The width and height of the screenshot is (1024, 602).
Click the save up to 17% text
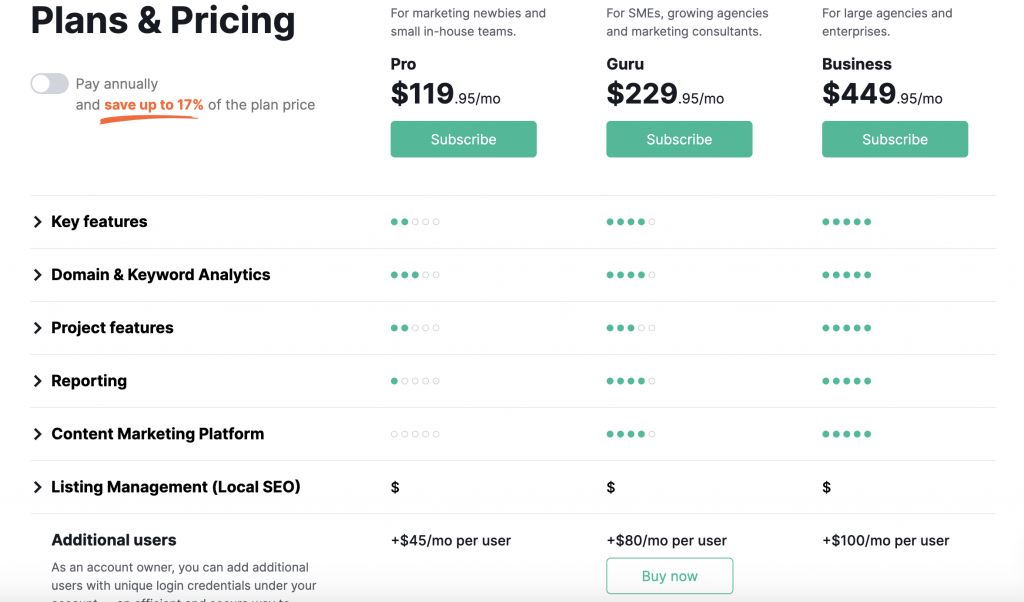click(x=153, y=104)
